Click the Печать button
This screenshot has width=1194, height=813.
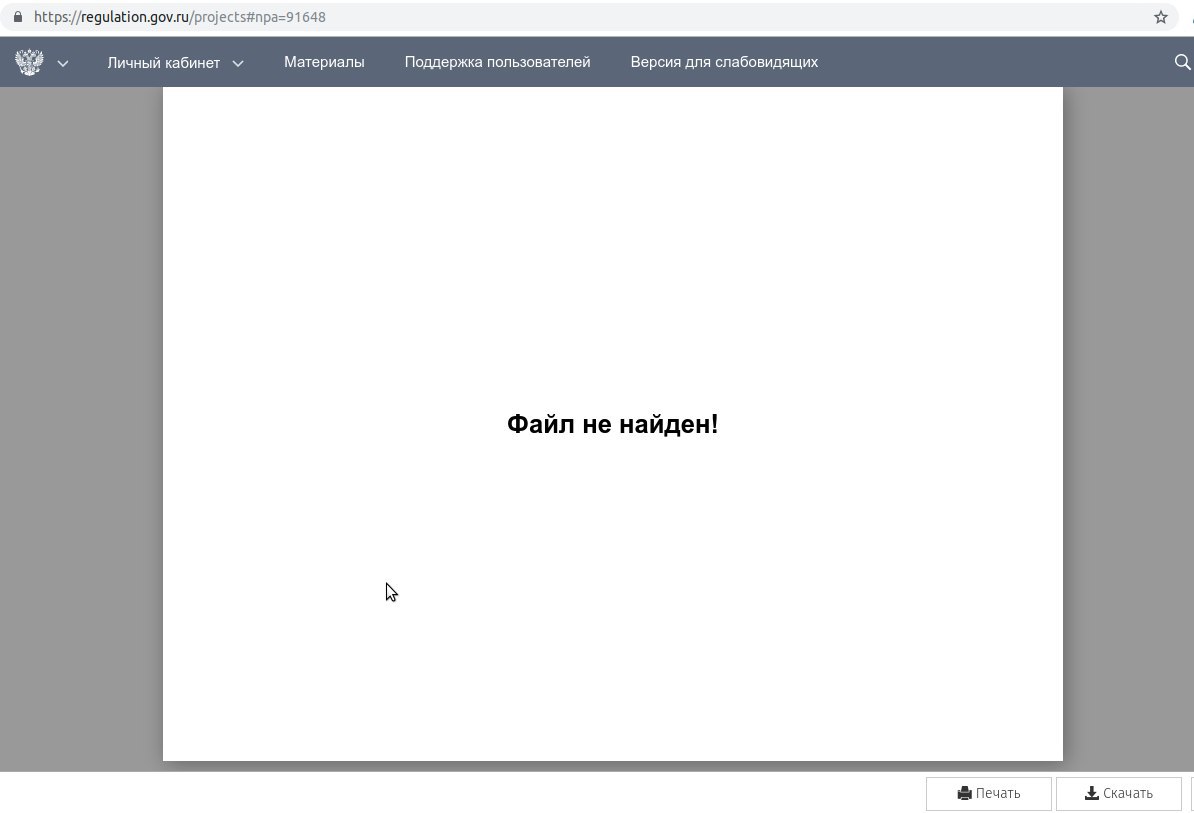click(x=988, y=793)
